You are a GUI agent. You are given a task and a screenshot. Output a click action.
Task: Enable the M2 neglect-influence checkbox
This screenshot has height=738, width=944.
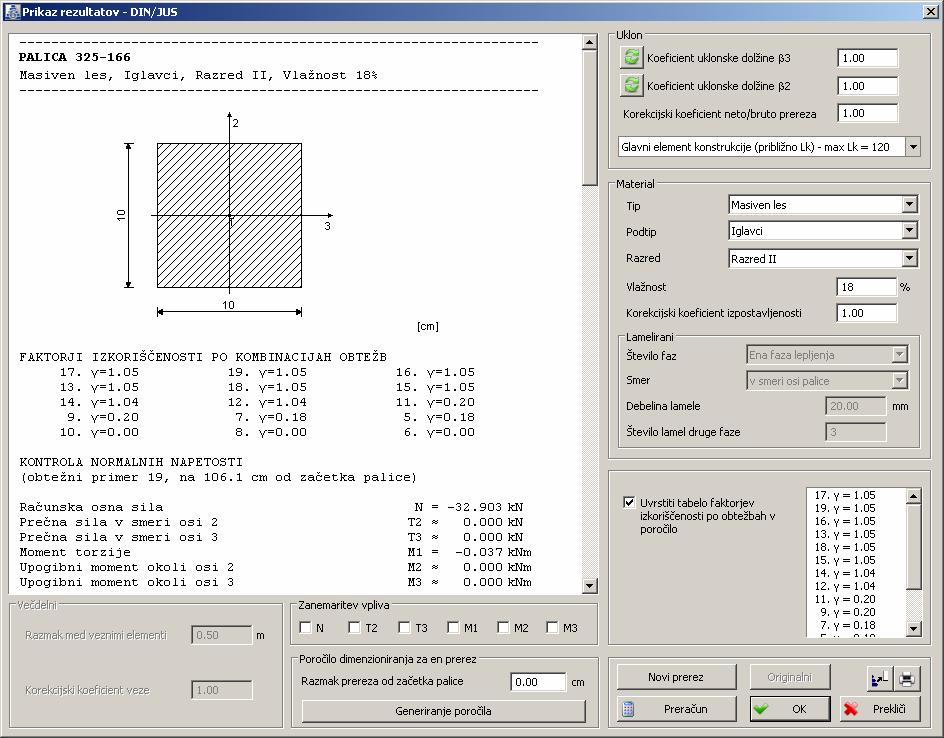pos(503,627)
